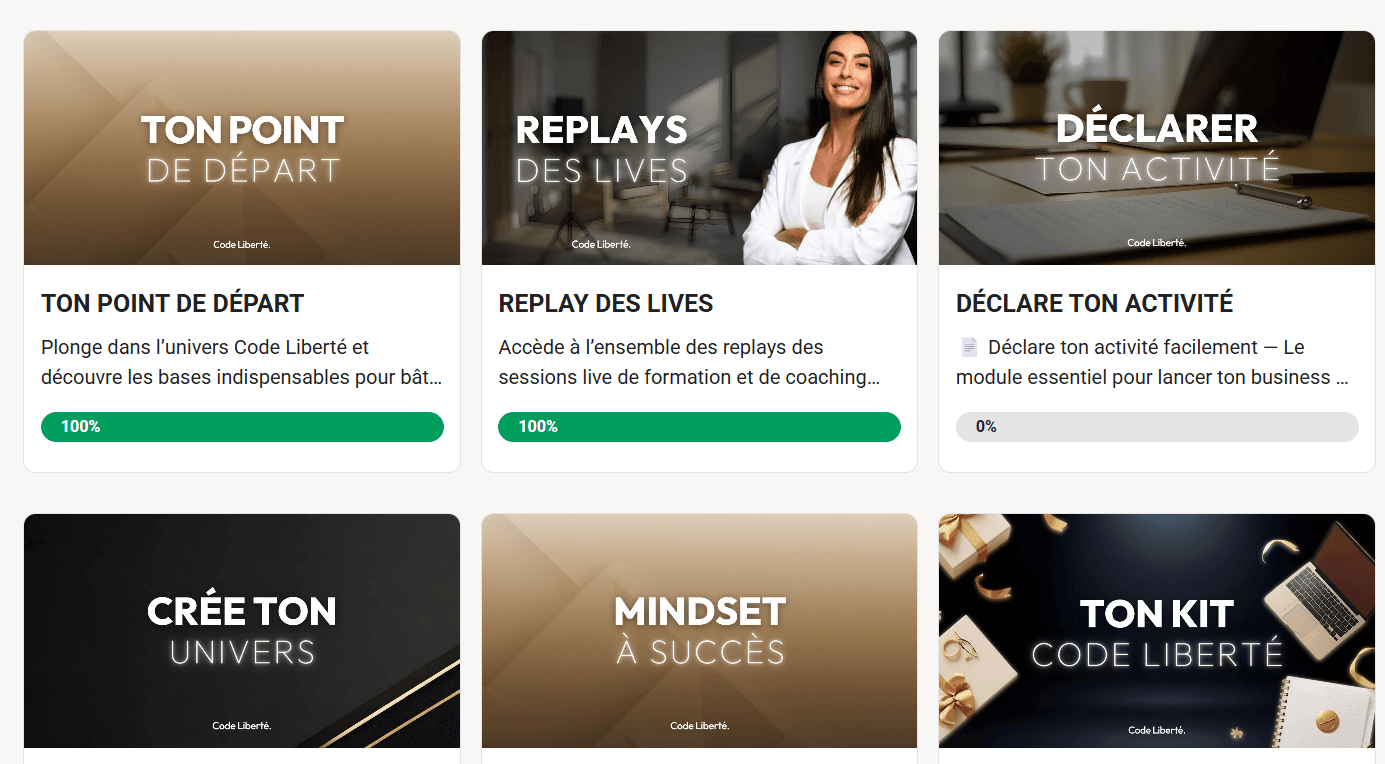Click the Code Liberté logo on Crée ton Univers banner
1385x764 pixels.
[242, 726]
